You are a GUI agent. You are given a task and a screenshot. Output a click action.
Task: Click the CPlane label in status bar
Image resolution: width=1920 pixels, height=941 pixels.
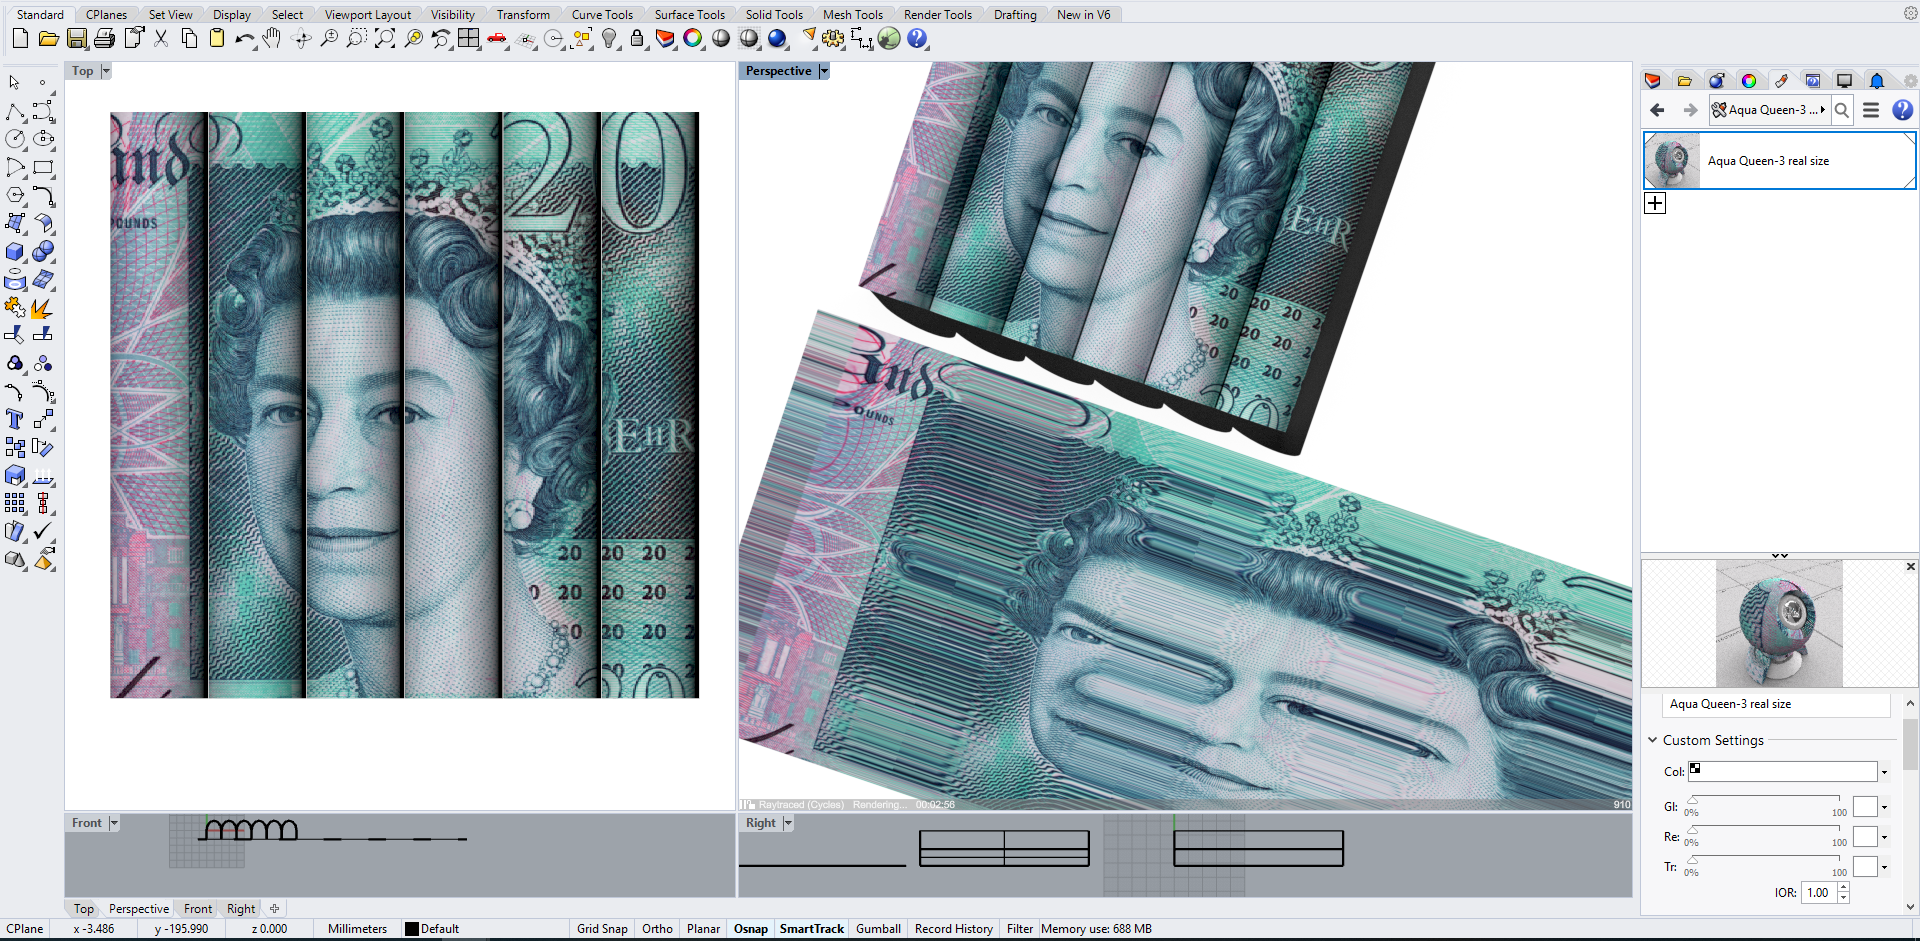(25, 929)
